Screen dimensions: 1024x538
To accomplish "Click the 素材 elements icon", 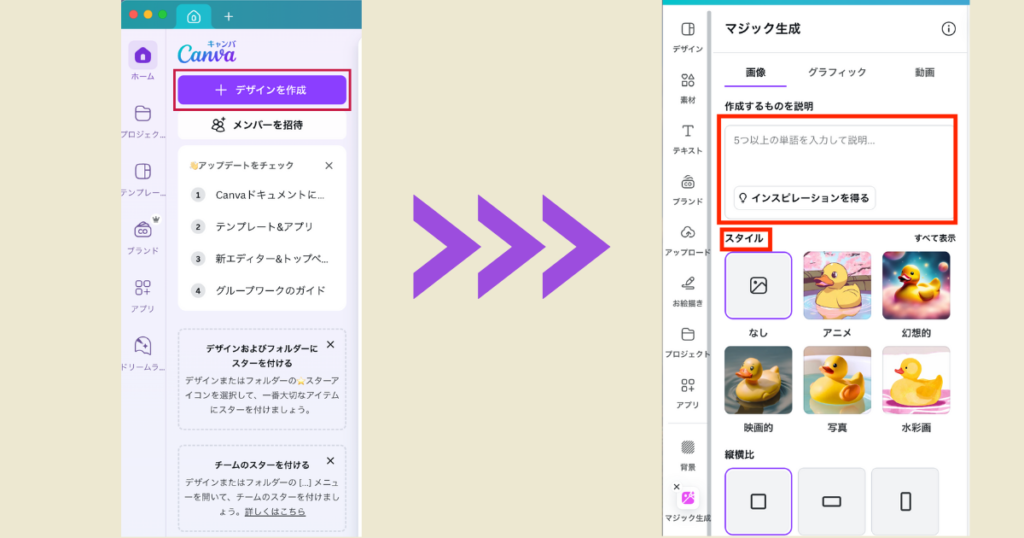I will click(687, 81).
